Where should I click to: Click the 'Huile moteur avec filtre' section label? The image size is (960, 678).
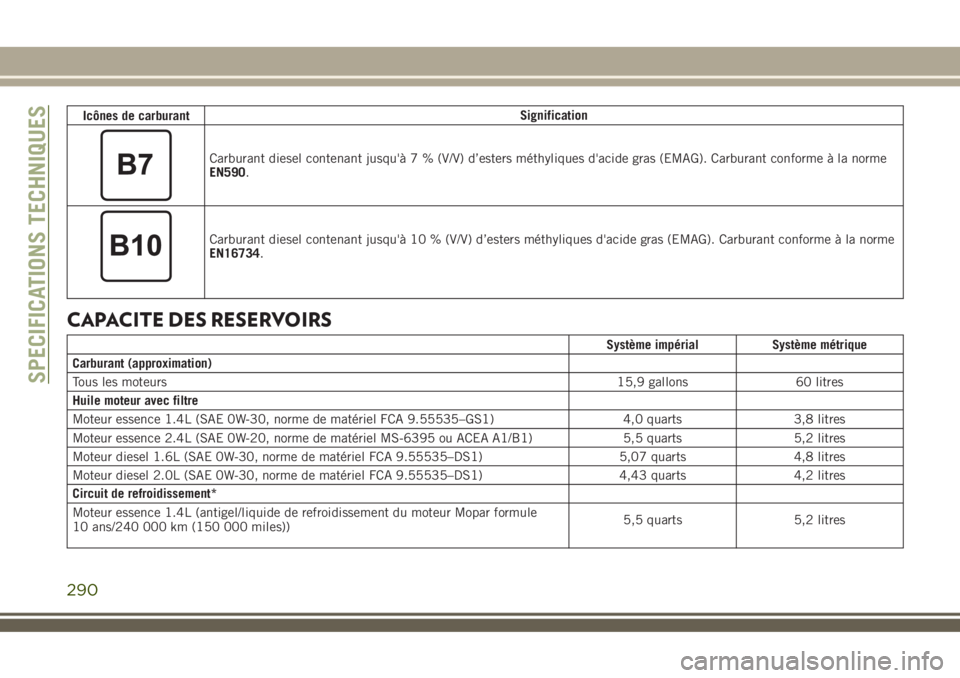point(135,401)
